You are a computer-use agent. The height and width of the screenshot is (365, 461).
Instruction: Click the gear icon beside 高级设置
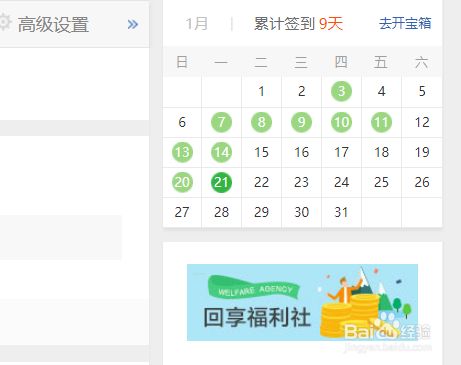[x=5, y=23]
